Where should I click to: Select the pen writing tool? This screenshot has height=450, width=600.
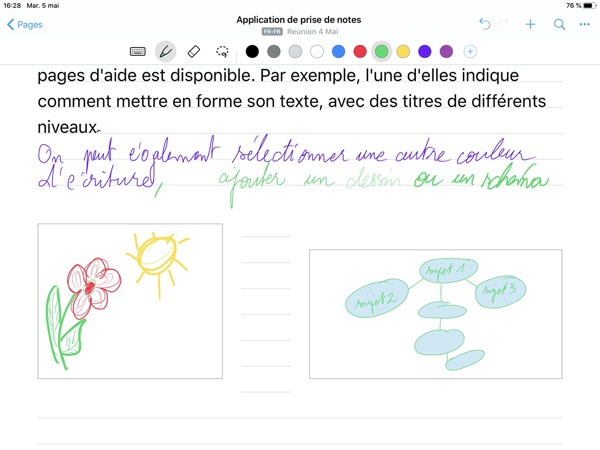165,51
